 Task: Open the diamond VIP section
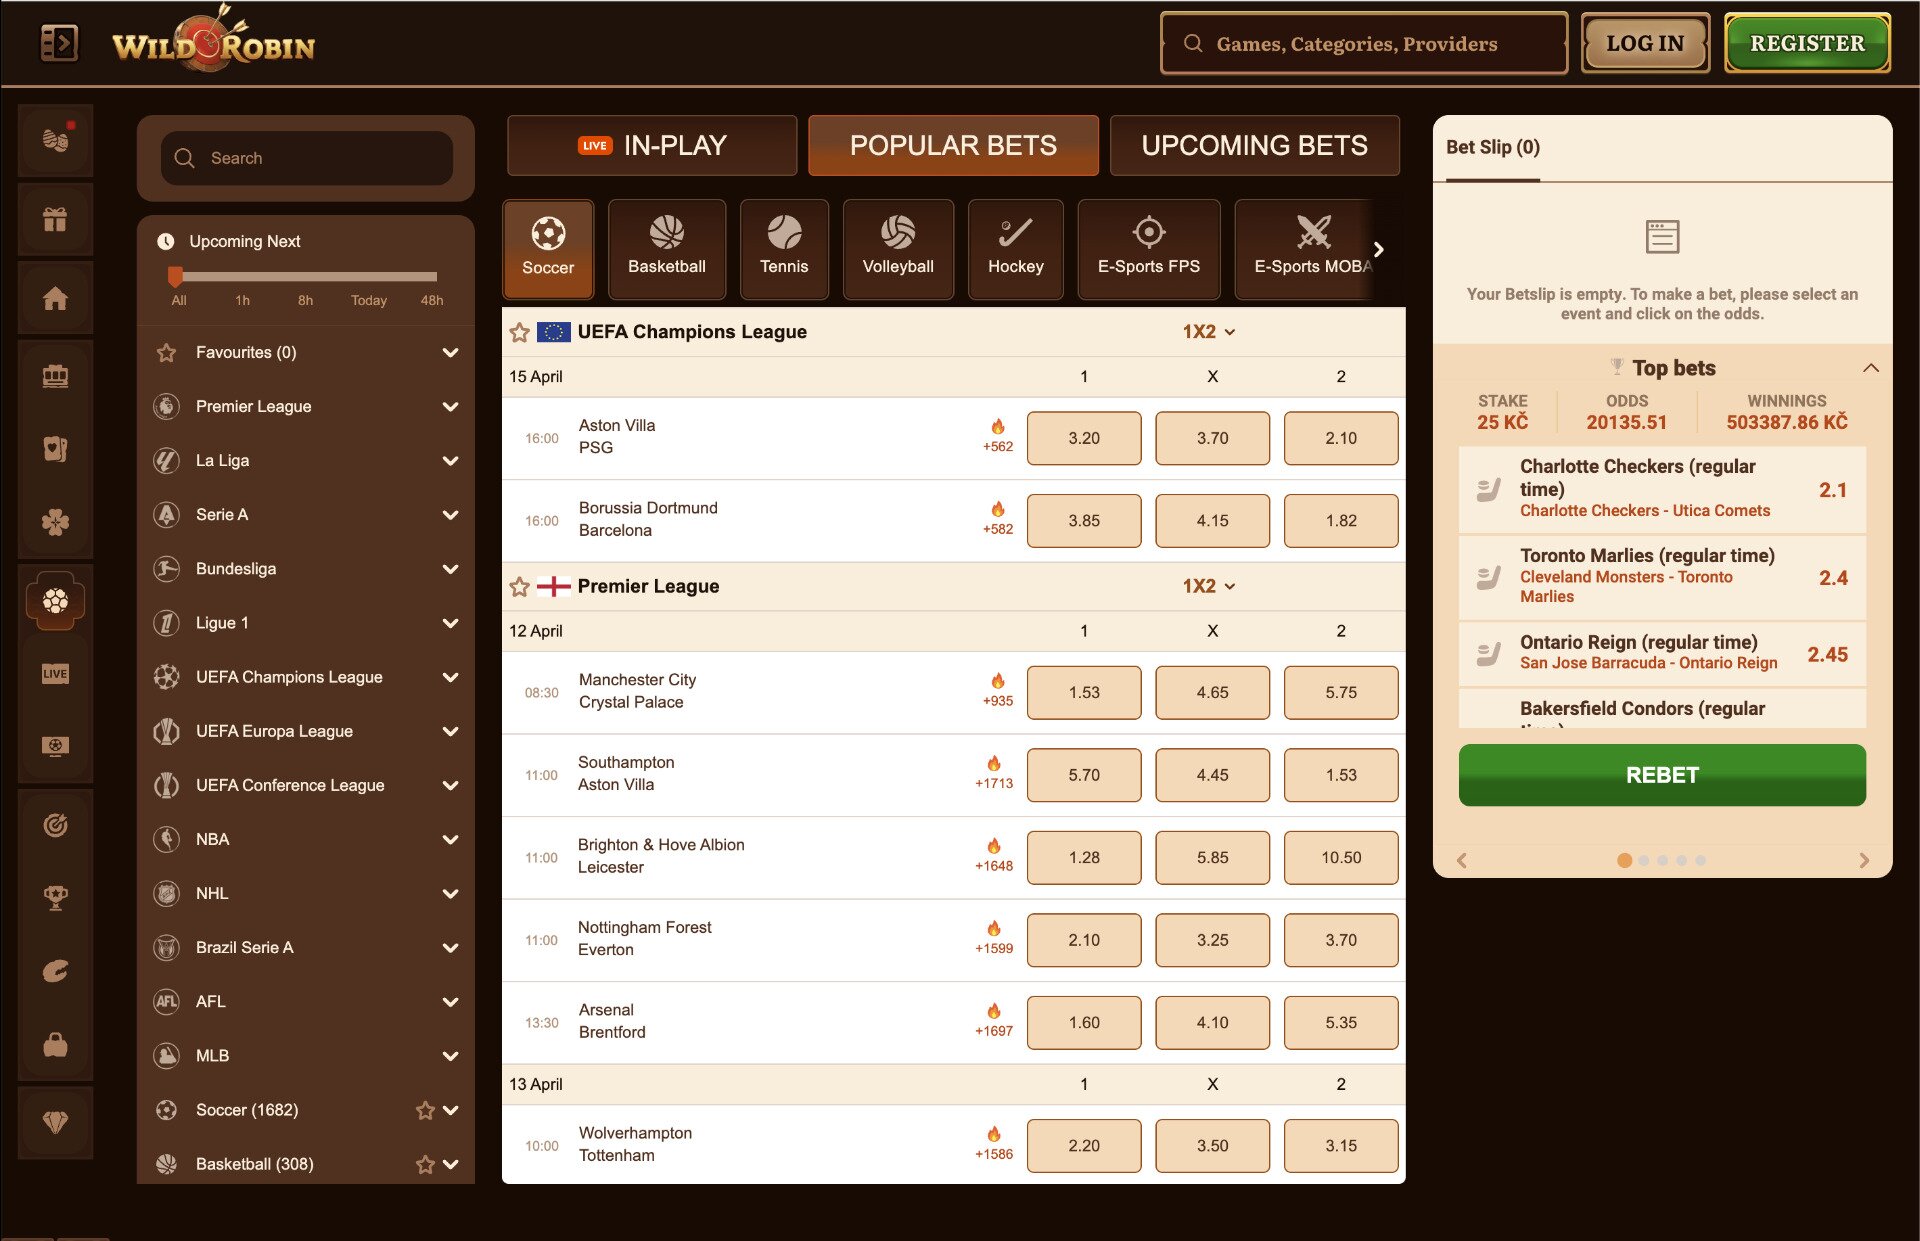click(55, 1122)
